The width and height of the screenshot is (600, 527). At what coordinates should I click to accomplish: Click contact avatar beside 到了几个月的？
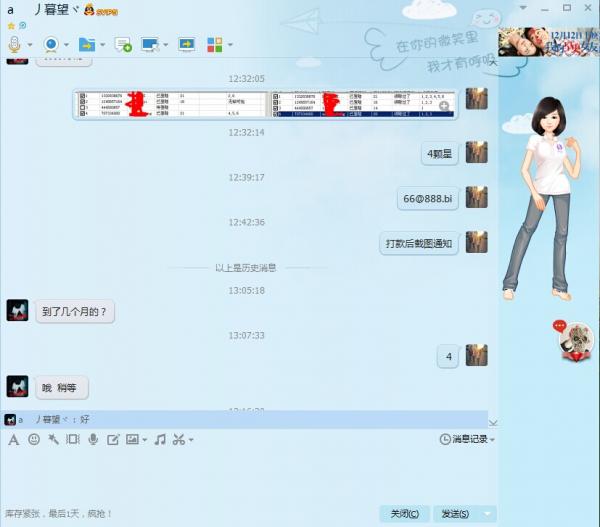tap(17, 310)
